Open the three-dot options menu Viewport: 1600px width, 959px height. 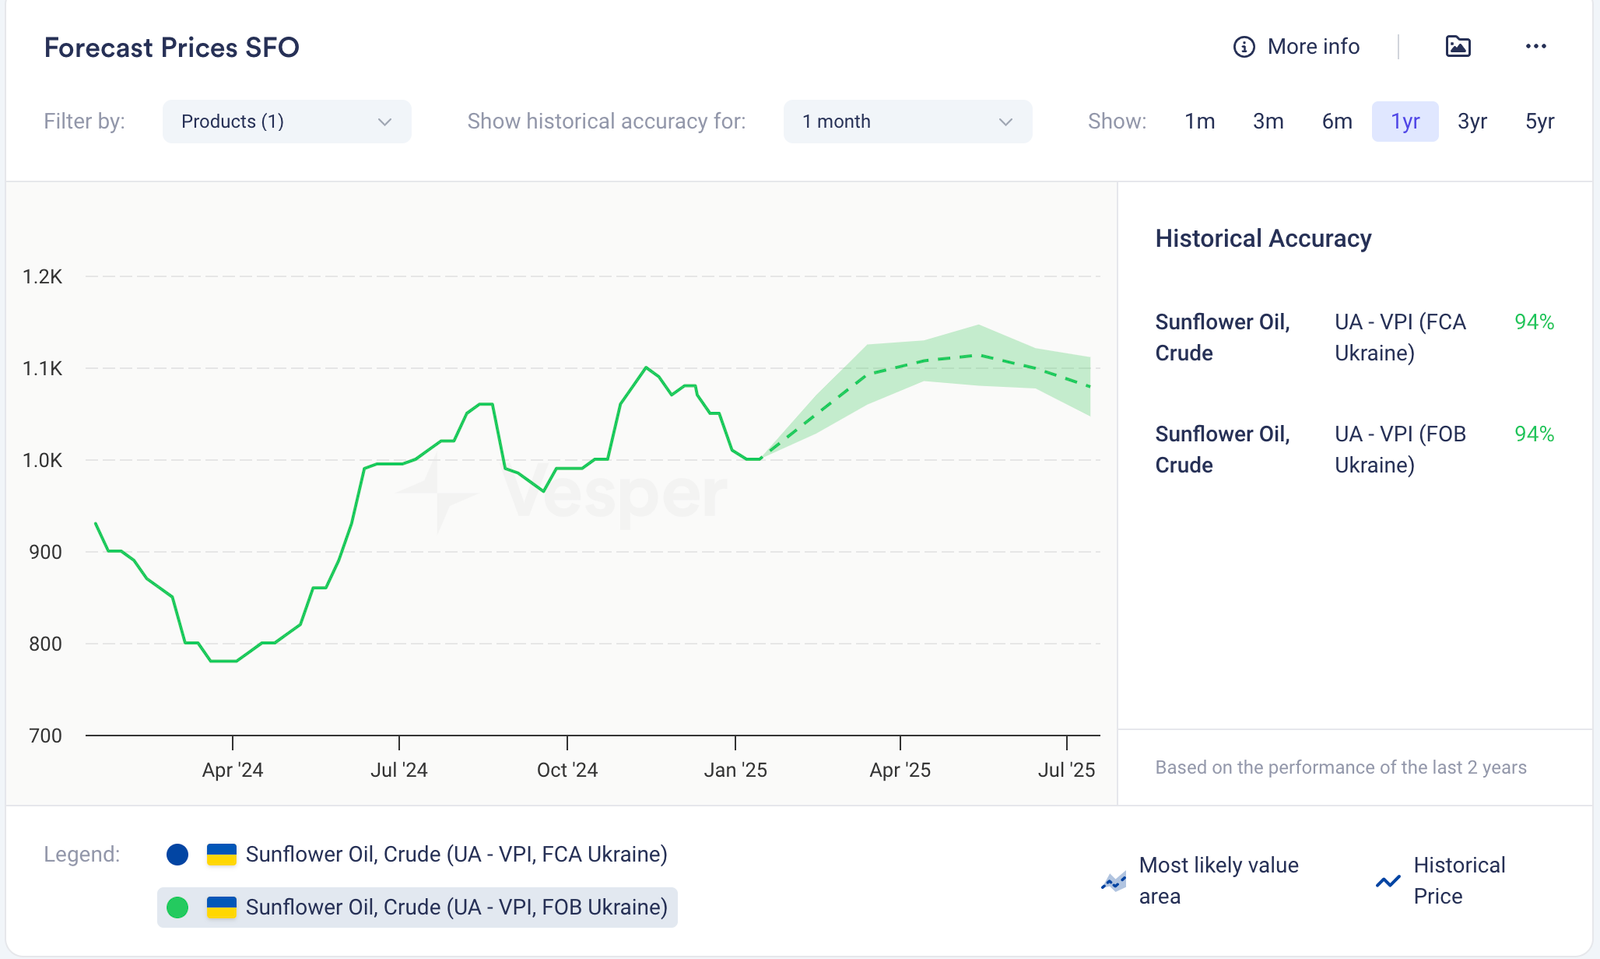1536,46
